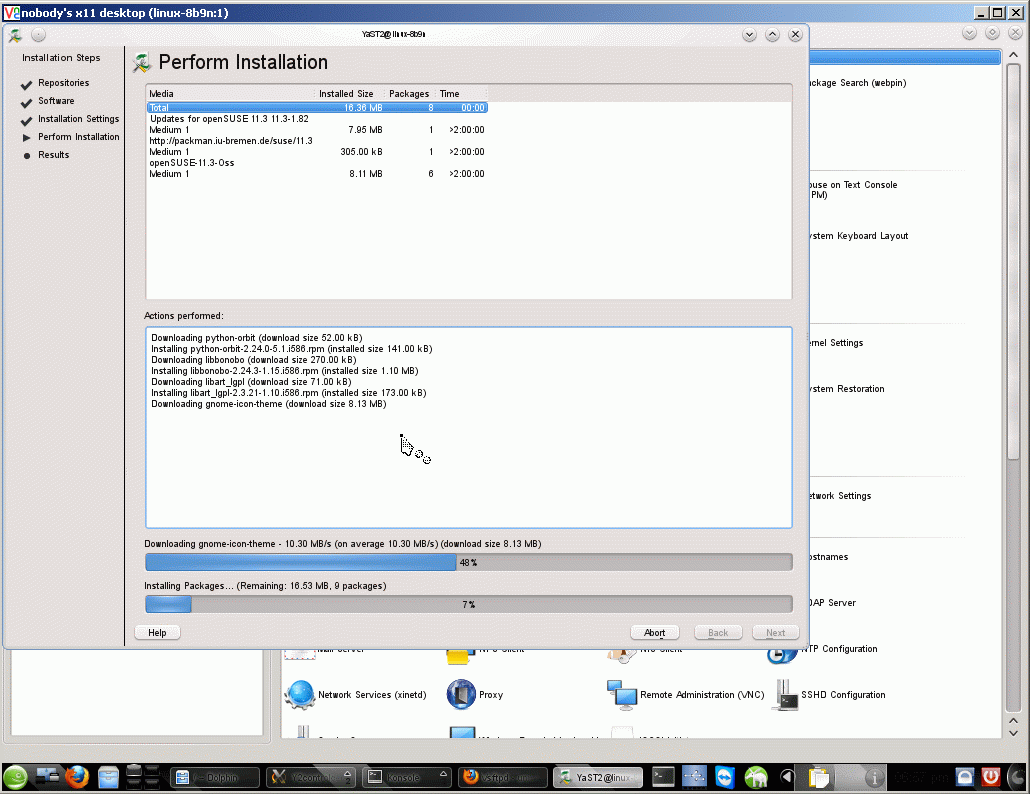
Task: Click scroll-down arrow of background window scrollbar
Action: coord(1014,733)
